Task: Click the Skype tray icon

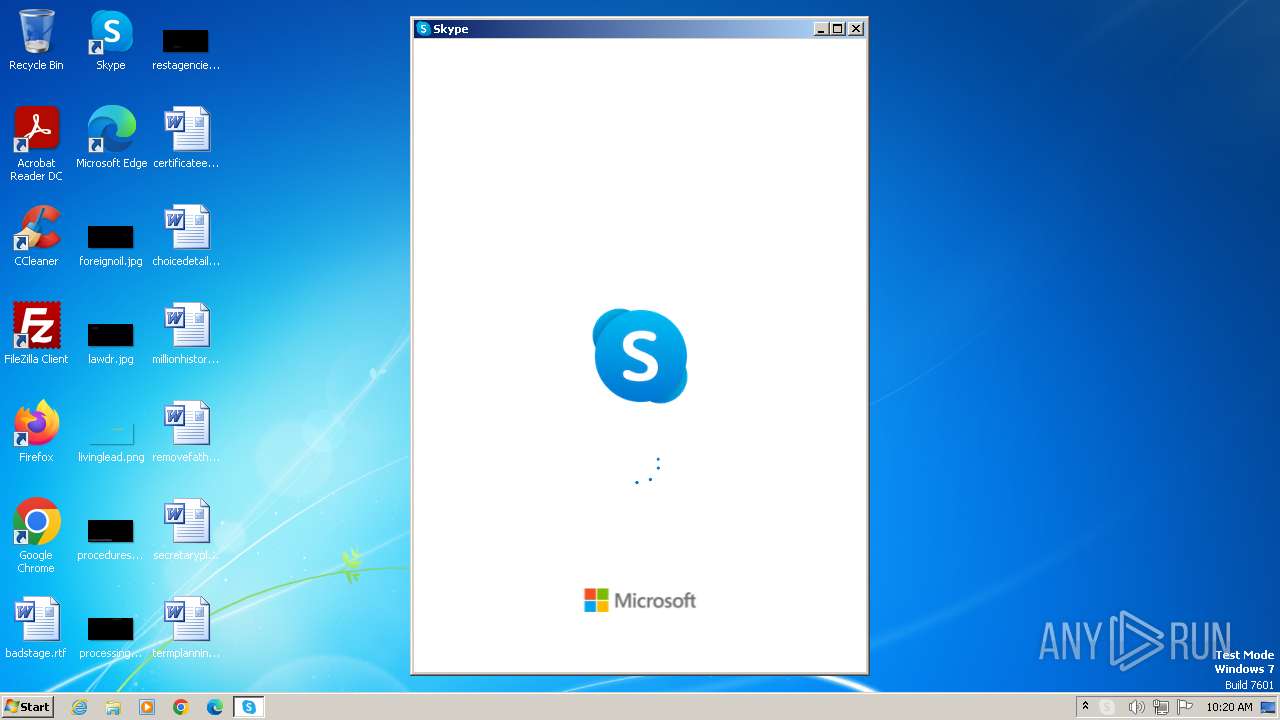Action: [x=1107, y=707]
